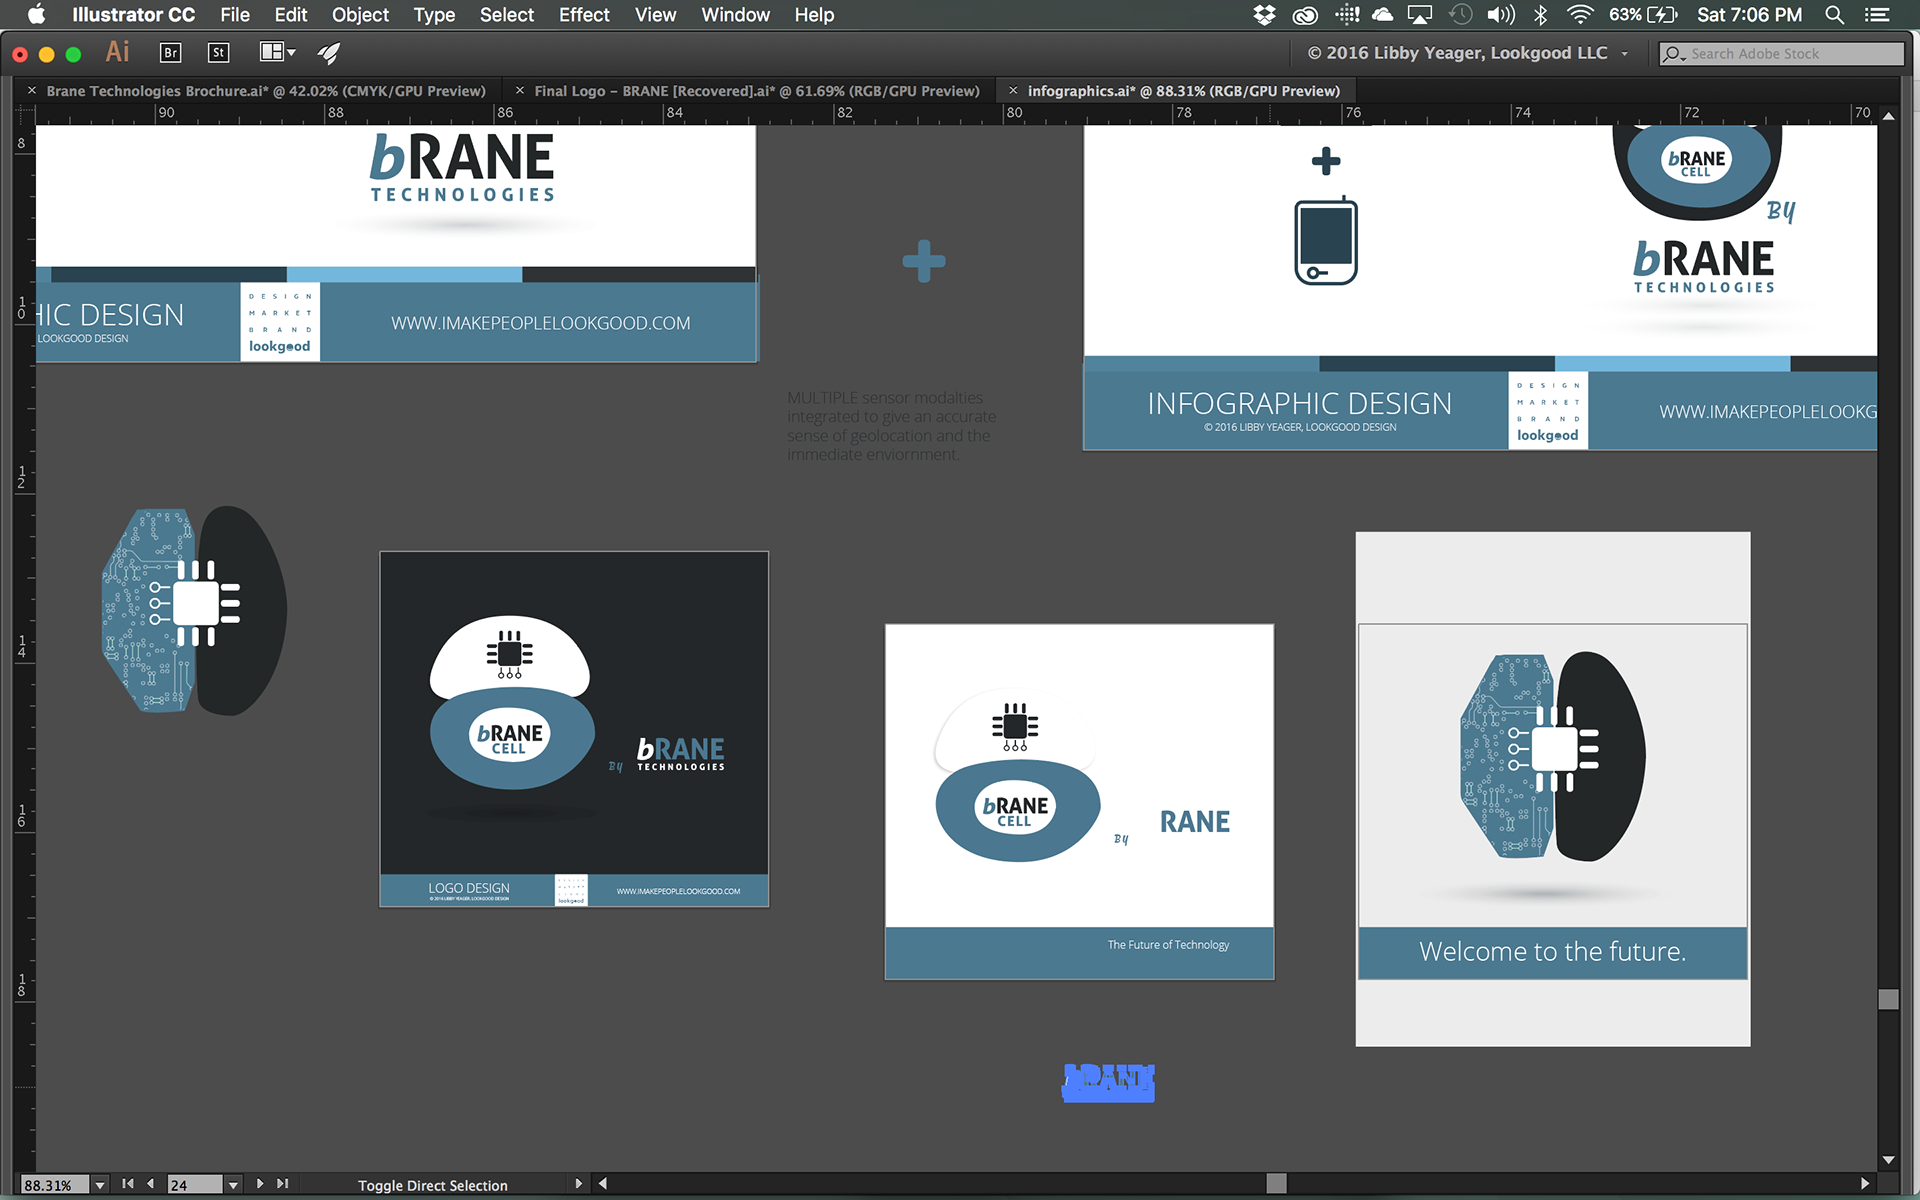The height and width of the screenshot is (1200, 1920).
Task: Click the 'Welcome to the future.' text
Action: click(x=1552, y=951)
